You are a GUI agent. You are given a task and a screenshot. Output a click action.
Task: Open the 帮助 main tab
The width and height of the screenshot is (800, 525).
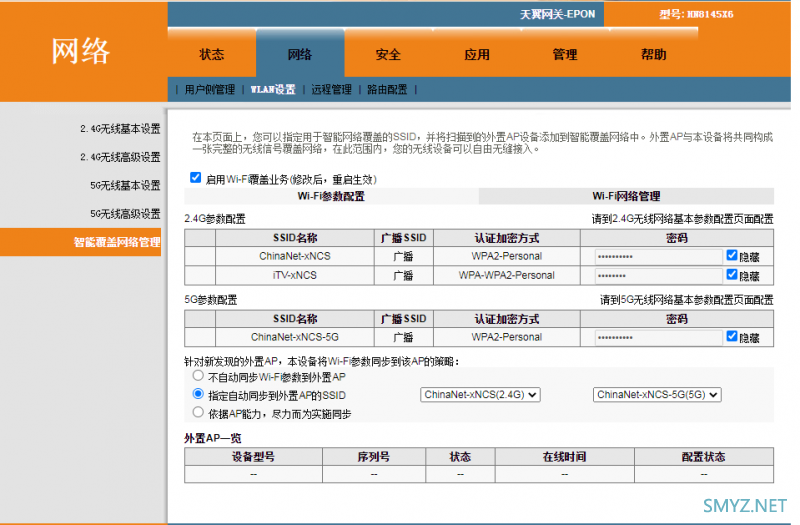[x=654, y=54]
